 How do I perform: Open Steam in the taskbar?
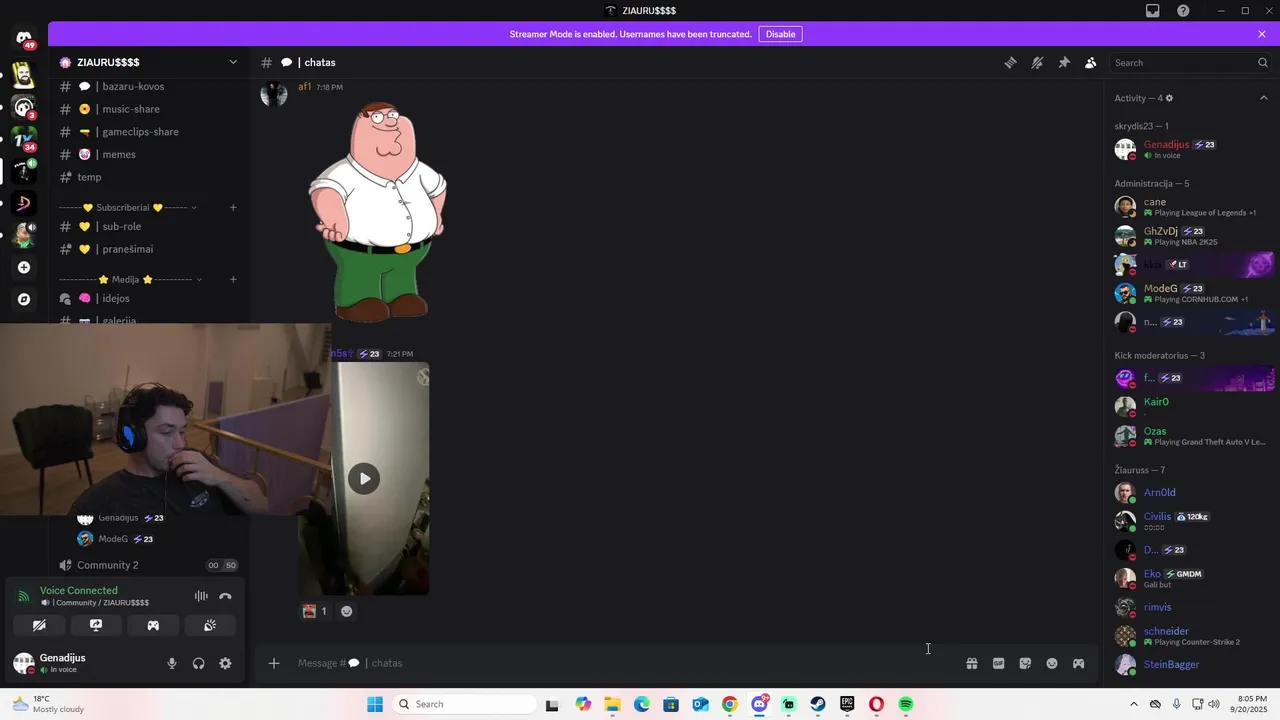(x=818, y=704)
